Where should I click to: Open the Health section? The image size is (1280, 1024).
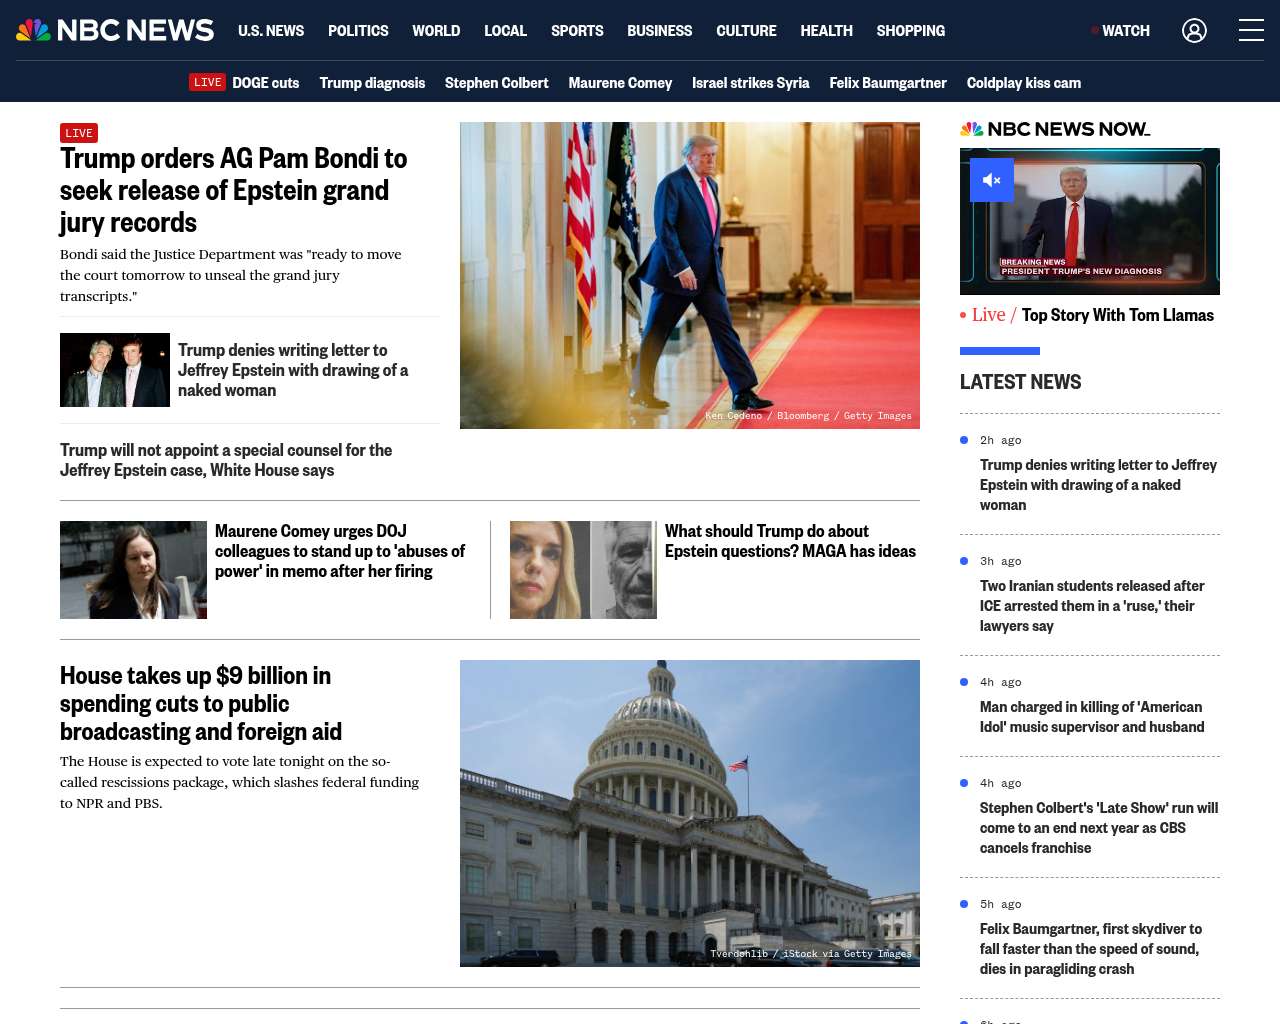tap(826, 31)
